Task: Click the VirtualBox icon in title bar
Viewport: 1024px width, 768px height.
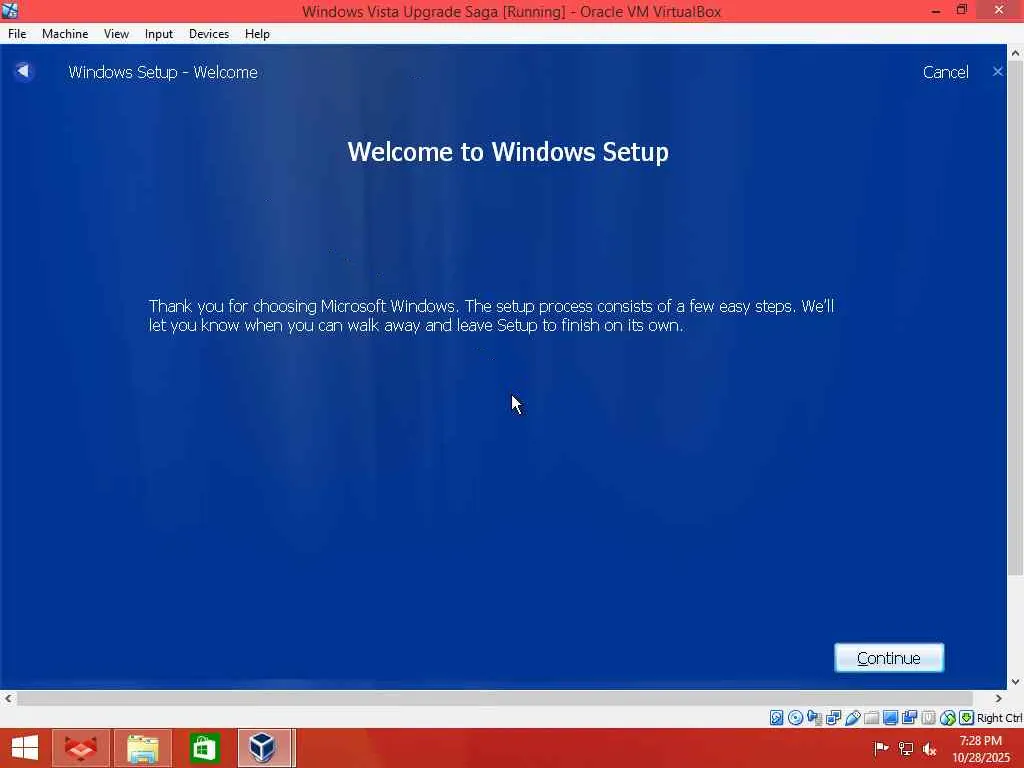Action: [x=10, y=10]
